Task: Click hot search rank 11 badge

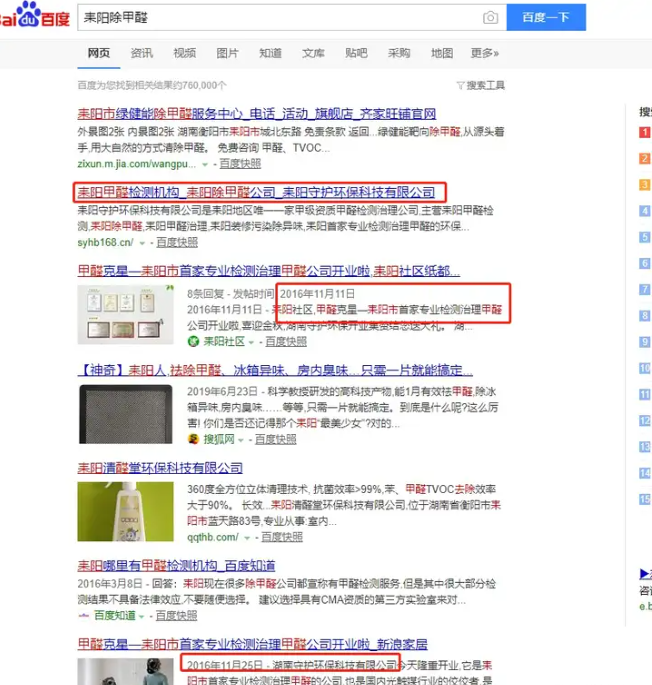Action: 645,394
